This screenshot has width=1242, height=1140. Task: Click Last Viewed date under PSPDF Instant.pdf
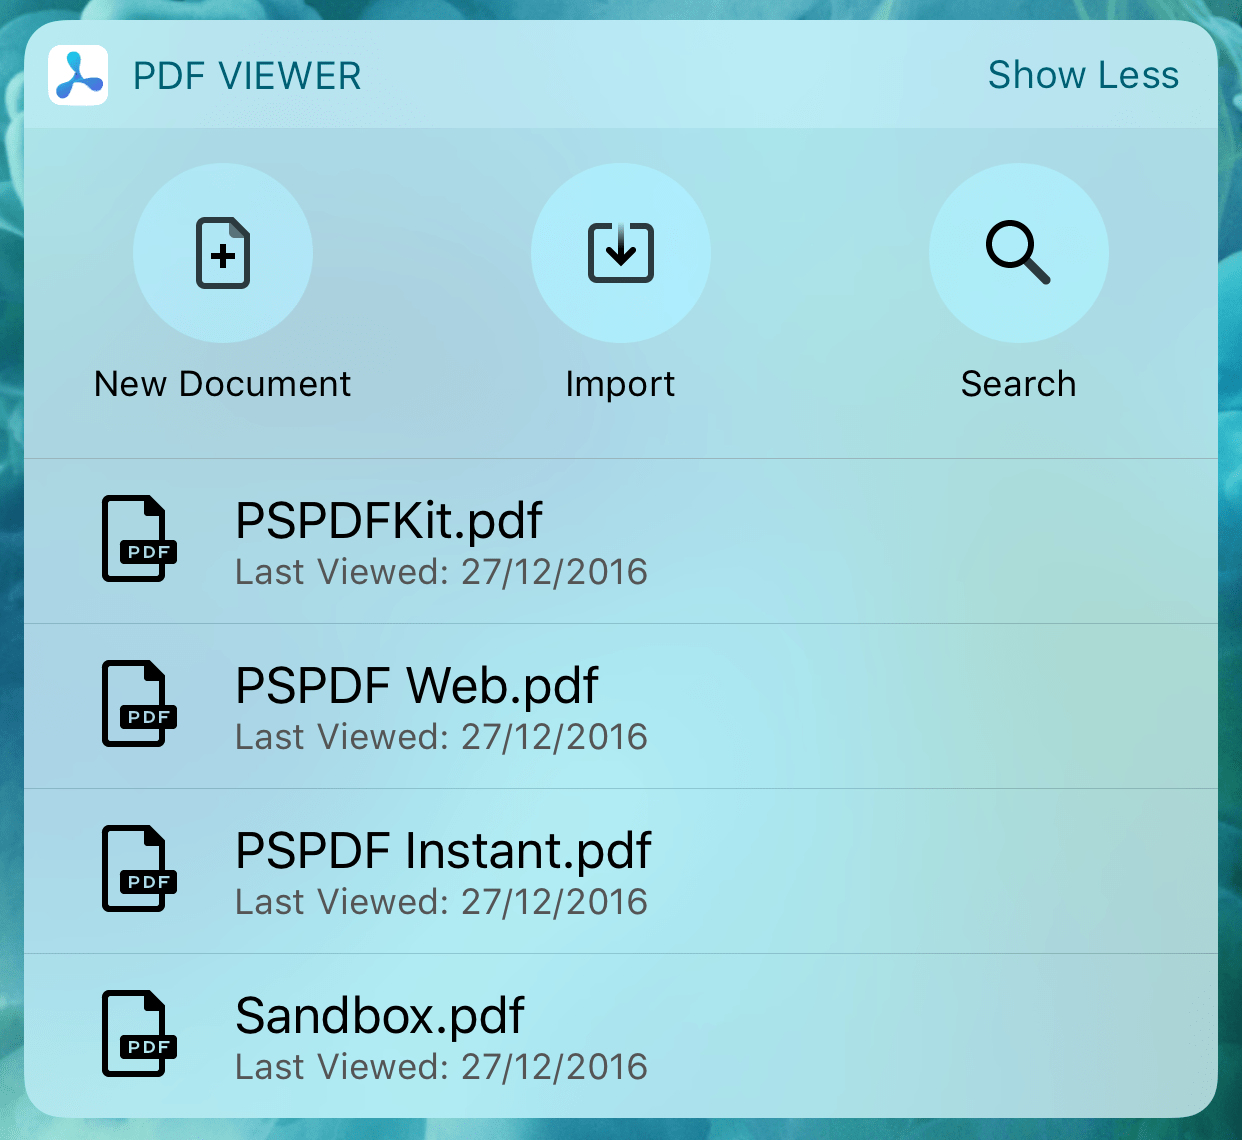click(x=441, y=902)
